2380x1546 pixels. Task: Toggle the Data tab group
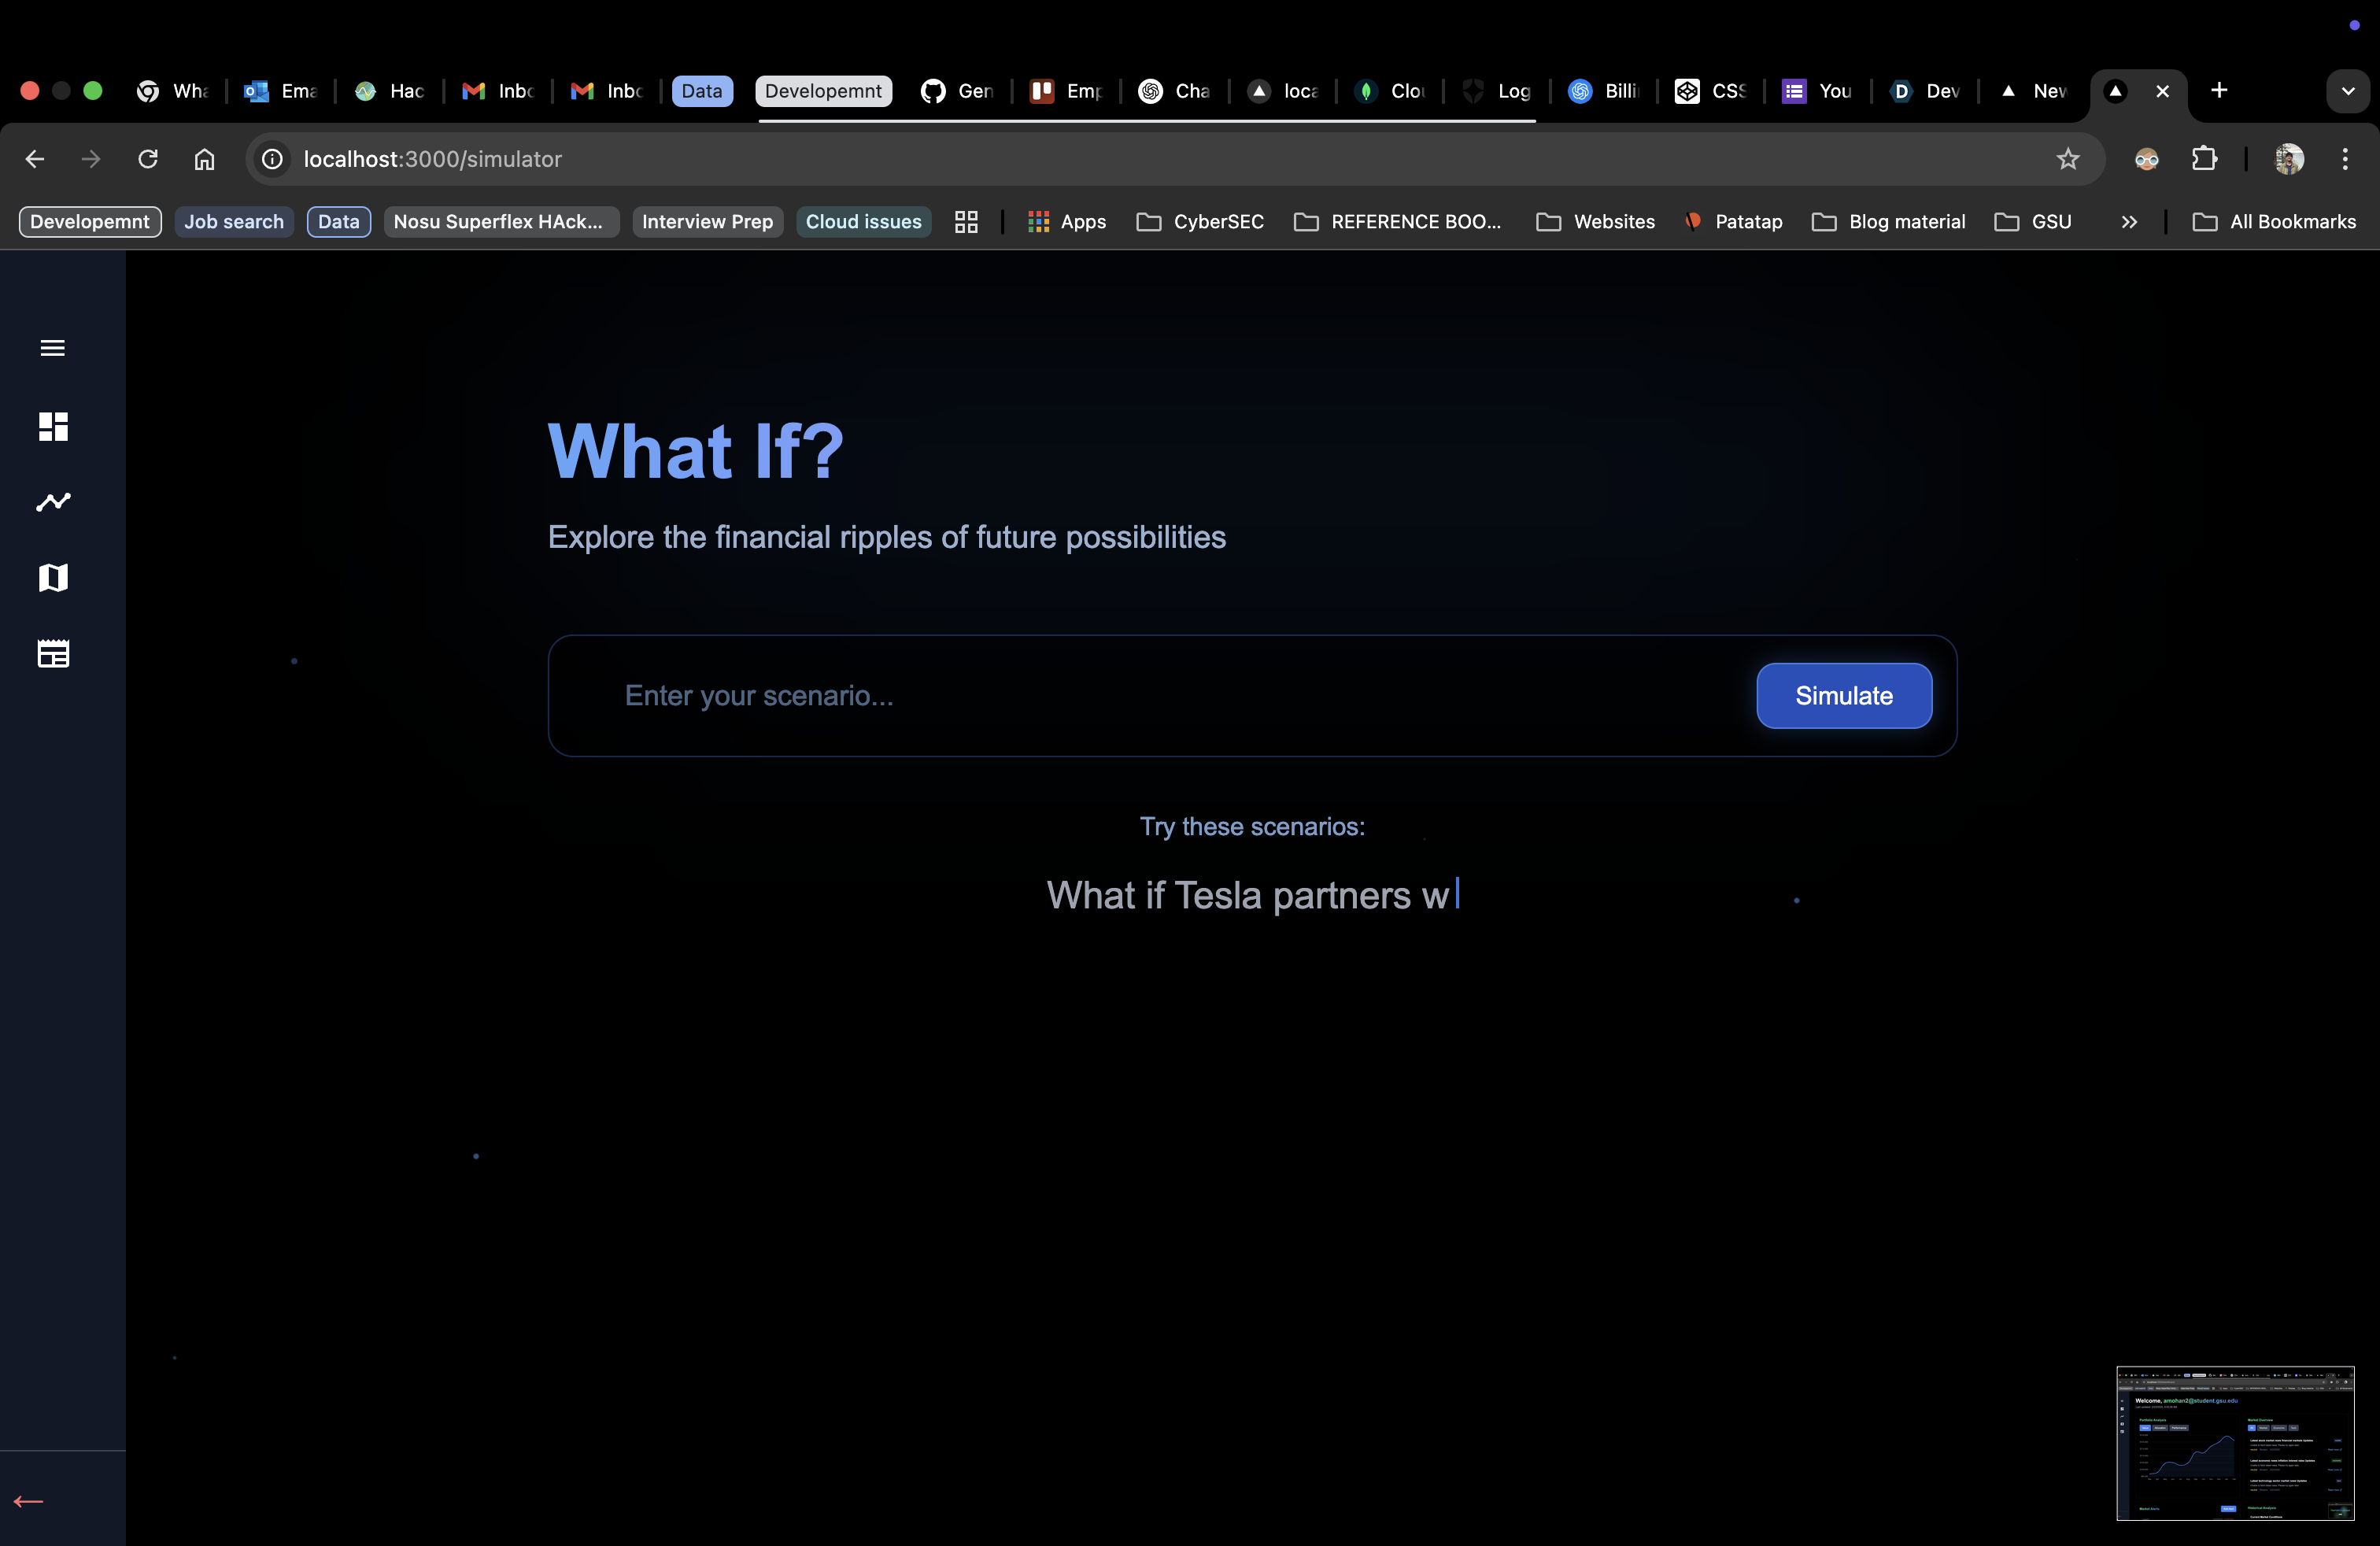point(702,91)
